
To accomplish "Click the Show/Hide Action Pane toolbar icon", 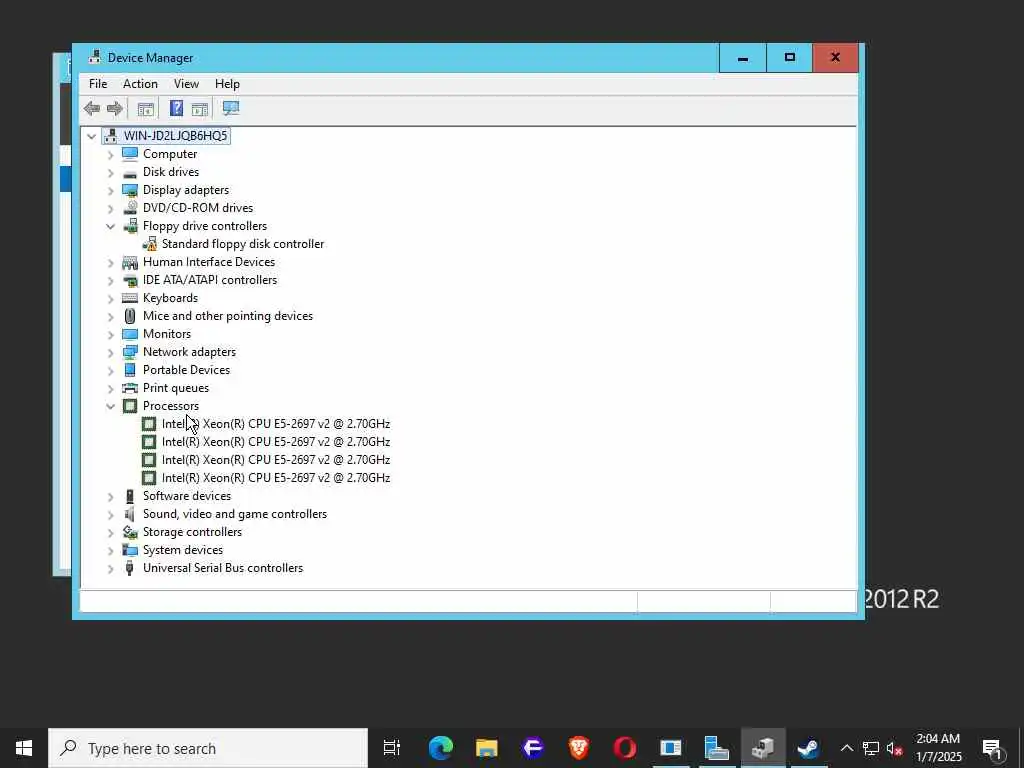I will click(x=200, y=108).
